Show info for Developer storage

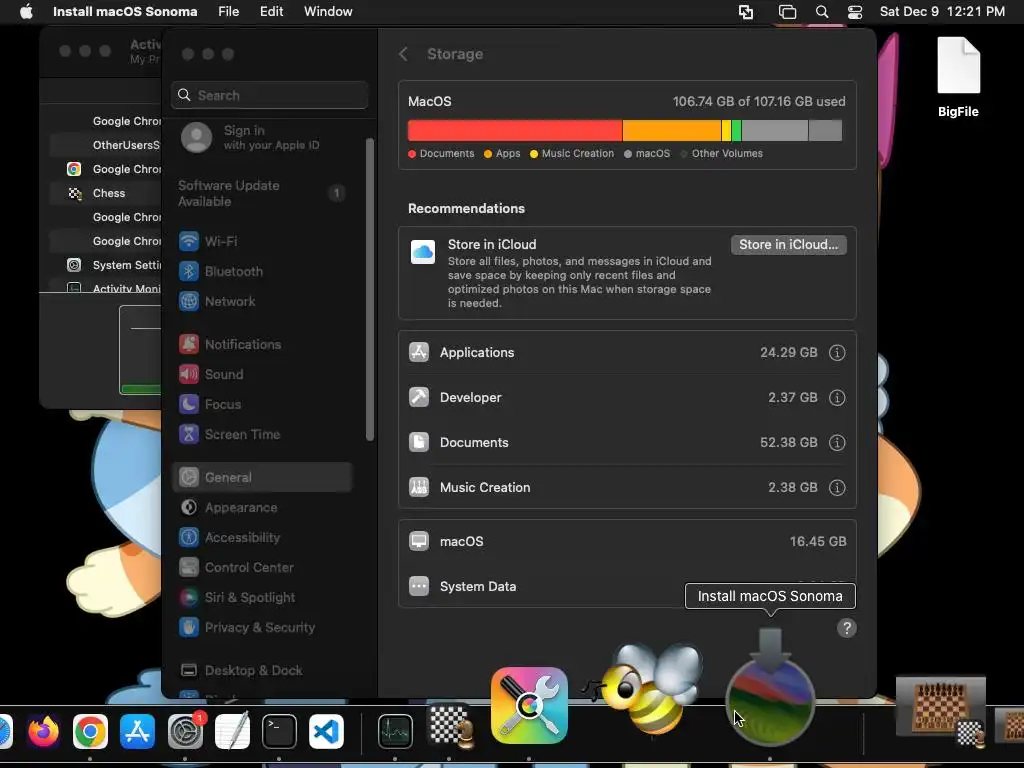coord(837,398)
